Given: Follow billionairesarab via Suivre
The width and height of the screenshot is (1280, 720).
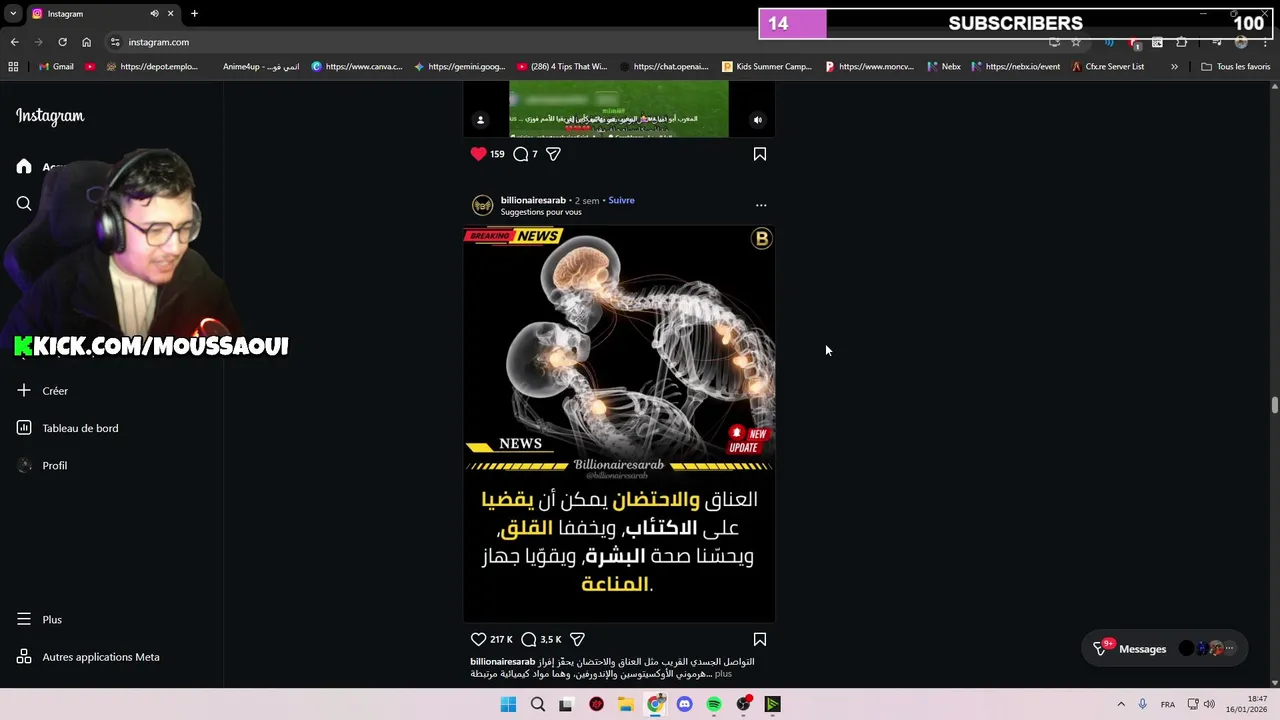Looking at the screenshot, I should click(621, 200).
